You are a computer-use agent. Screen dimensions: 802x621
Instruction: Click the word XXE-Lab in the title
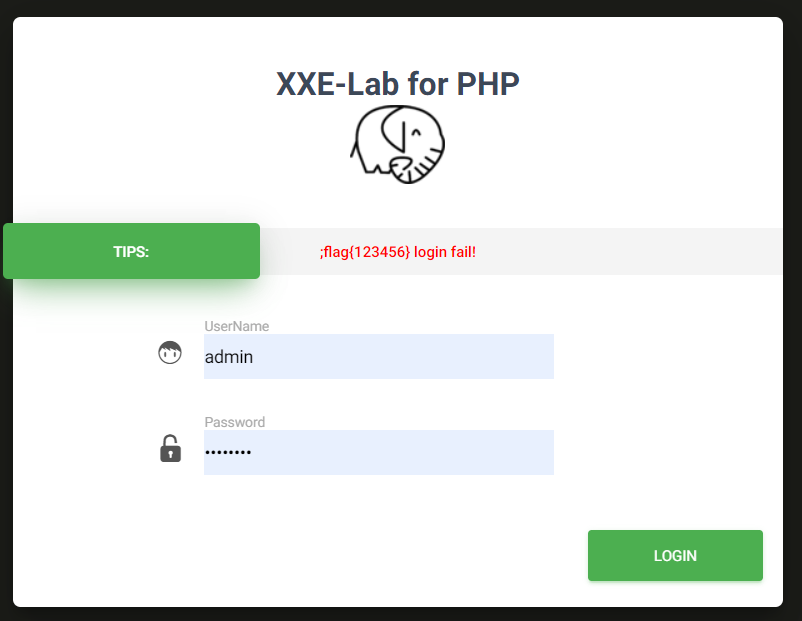(x=338, y=85)
